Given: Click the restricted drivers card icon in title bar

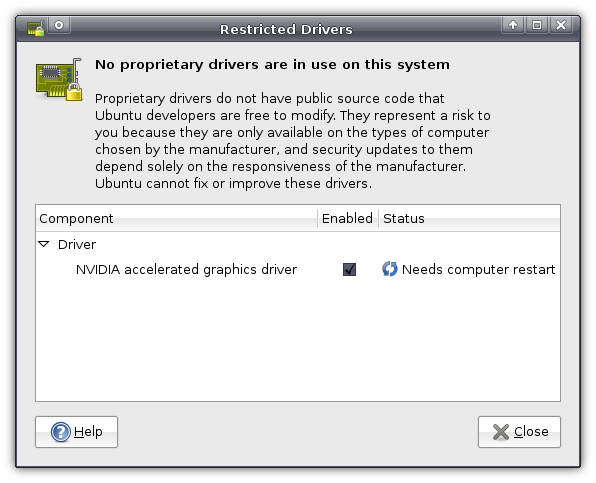Looking at the screenshot, I should click(36, 29).
